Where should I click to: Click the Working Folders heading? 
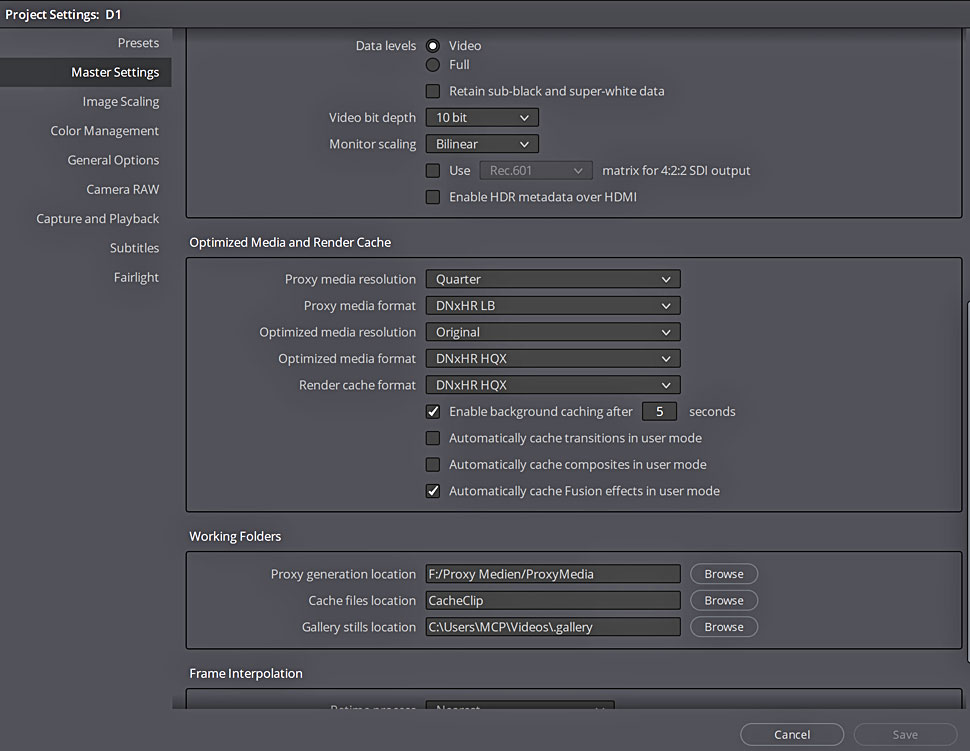click(235, 536)
